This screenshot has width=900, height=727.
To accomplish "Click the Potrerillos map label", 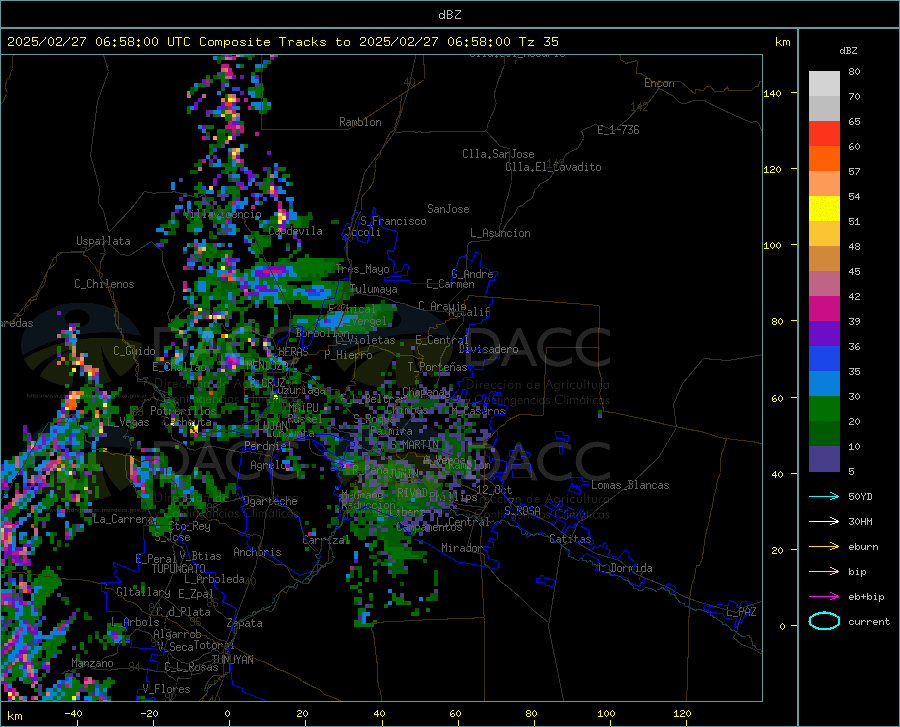I will click(x=183, y=411).
